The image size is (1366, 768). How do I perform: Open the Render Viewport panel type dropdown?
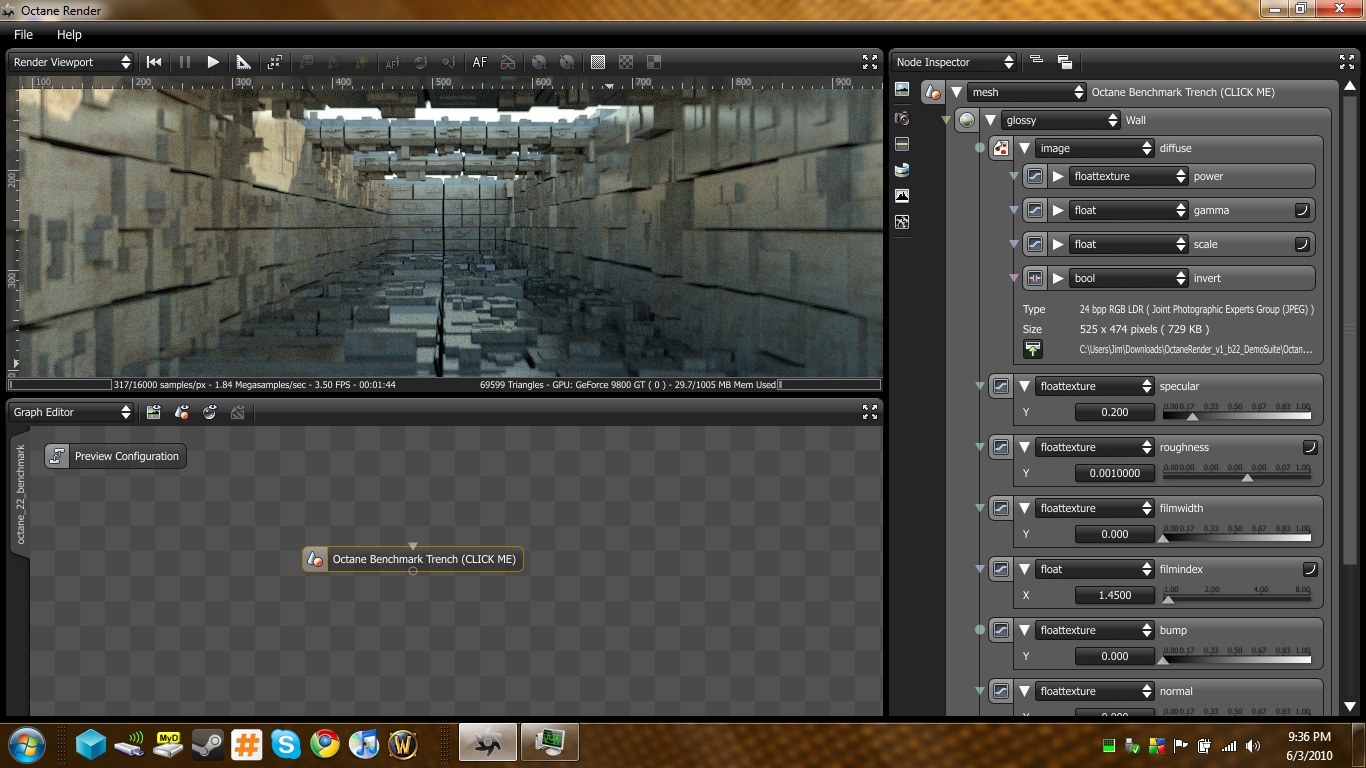point(71,62)
